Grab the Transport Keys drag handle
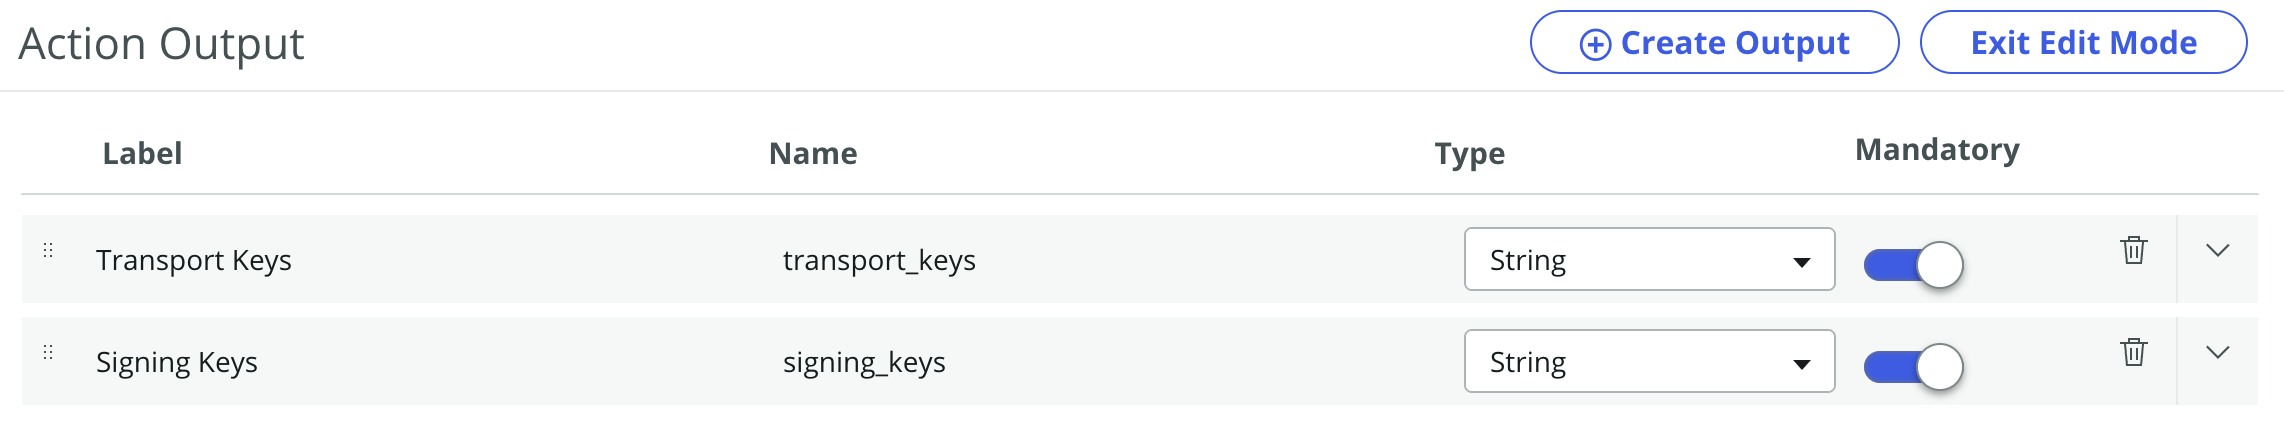This screenshot has width=2284, height=440. [x=48, y=250]
